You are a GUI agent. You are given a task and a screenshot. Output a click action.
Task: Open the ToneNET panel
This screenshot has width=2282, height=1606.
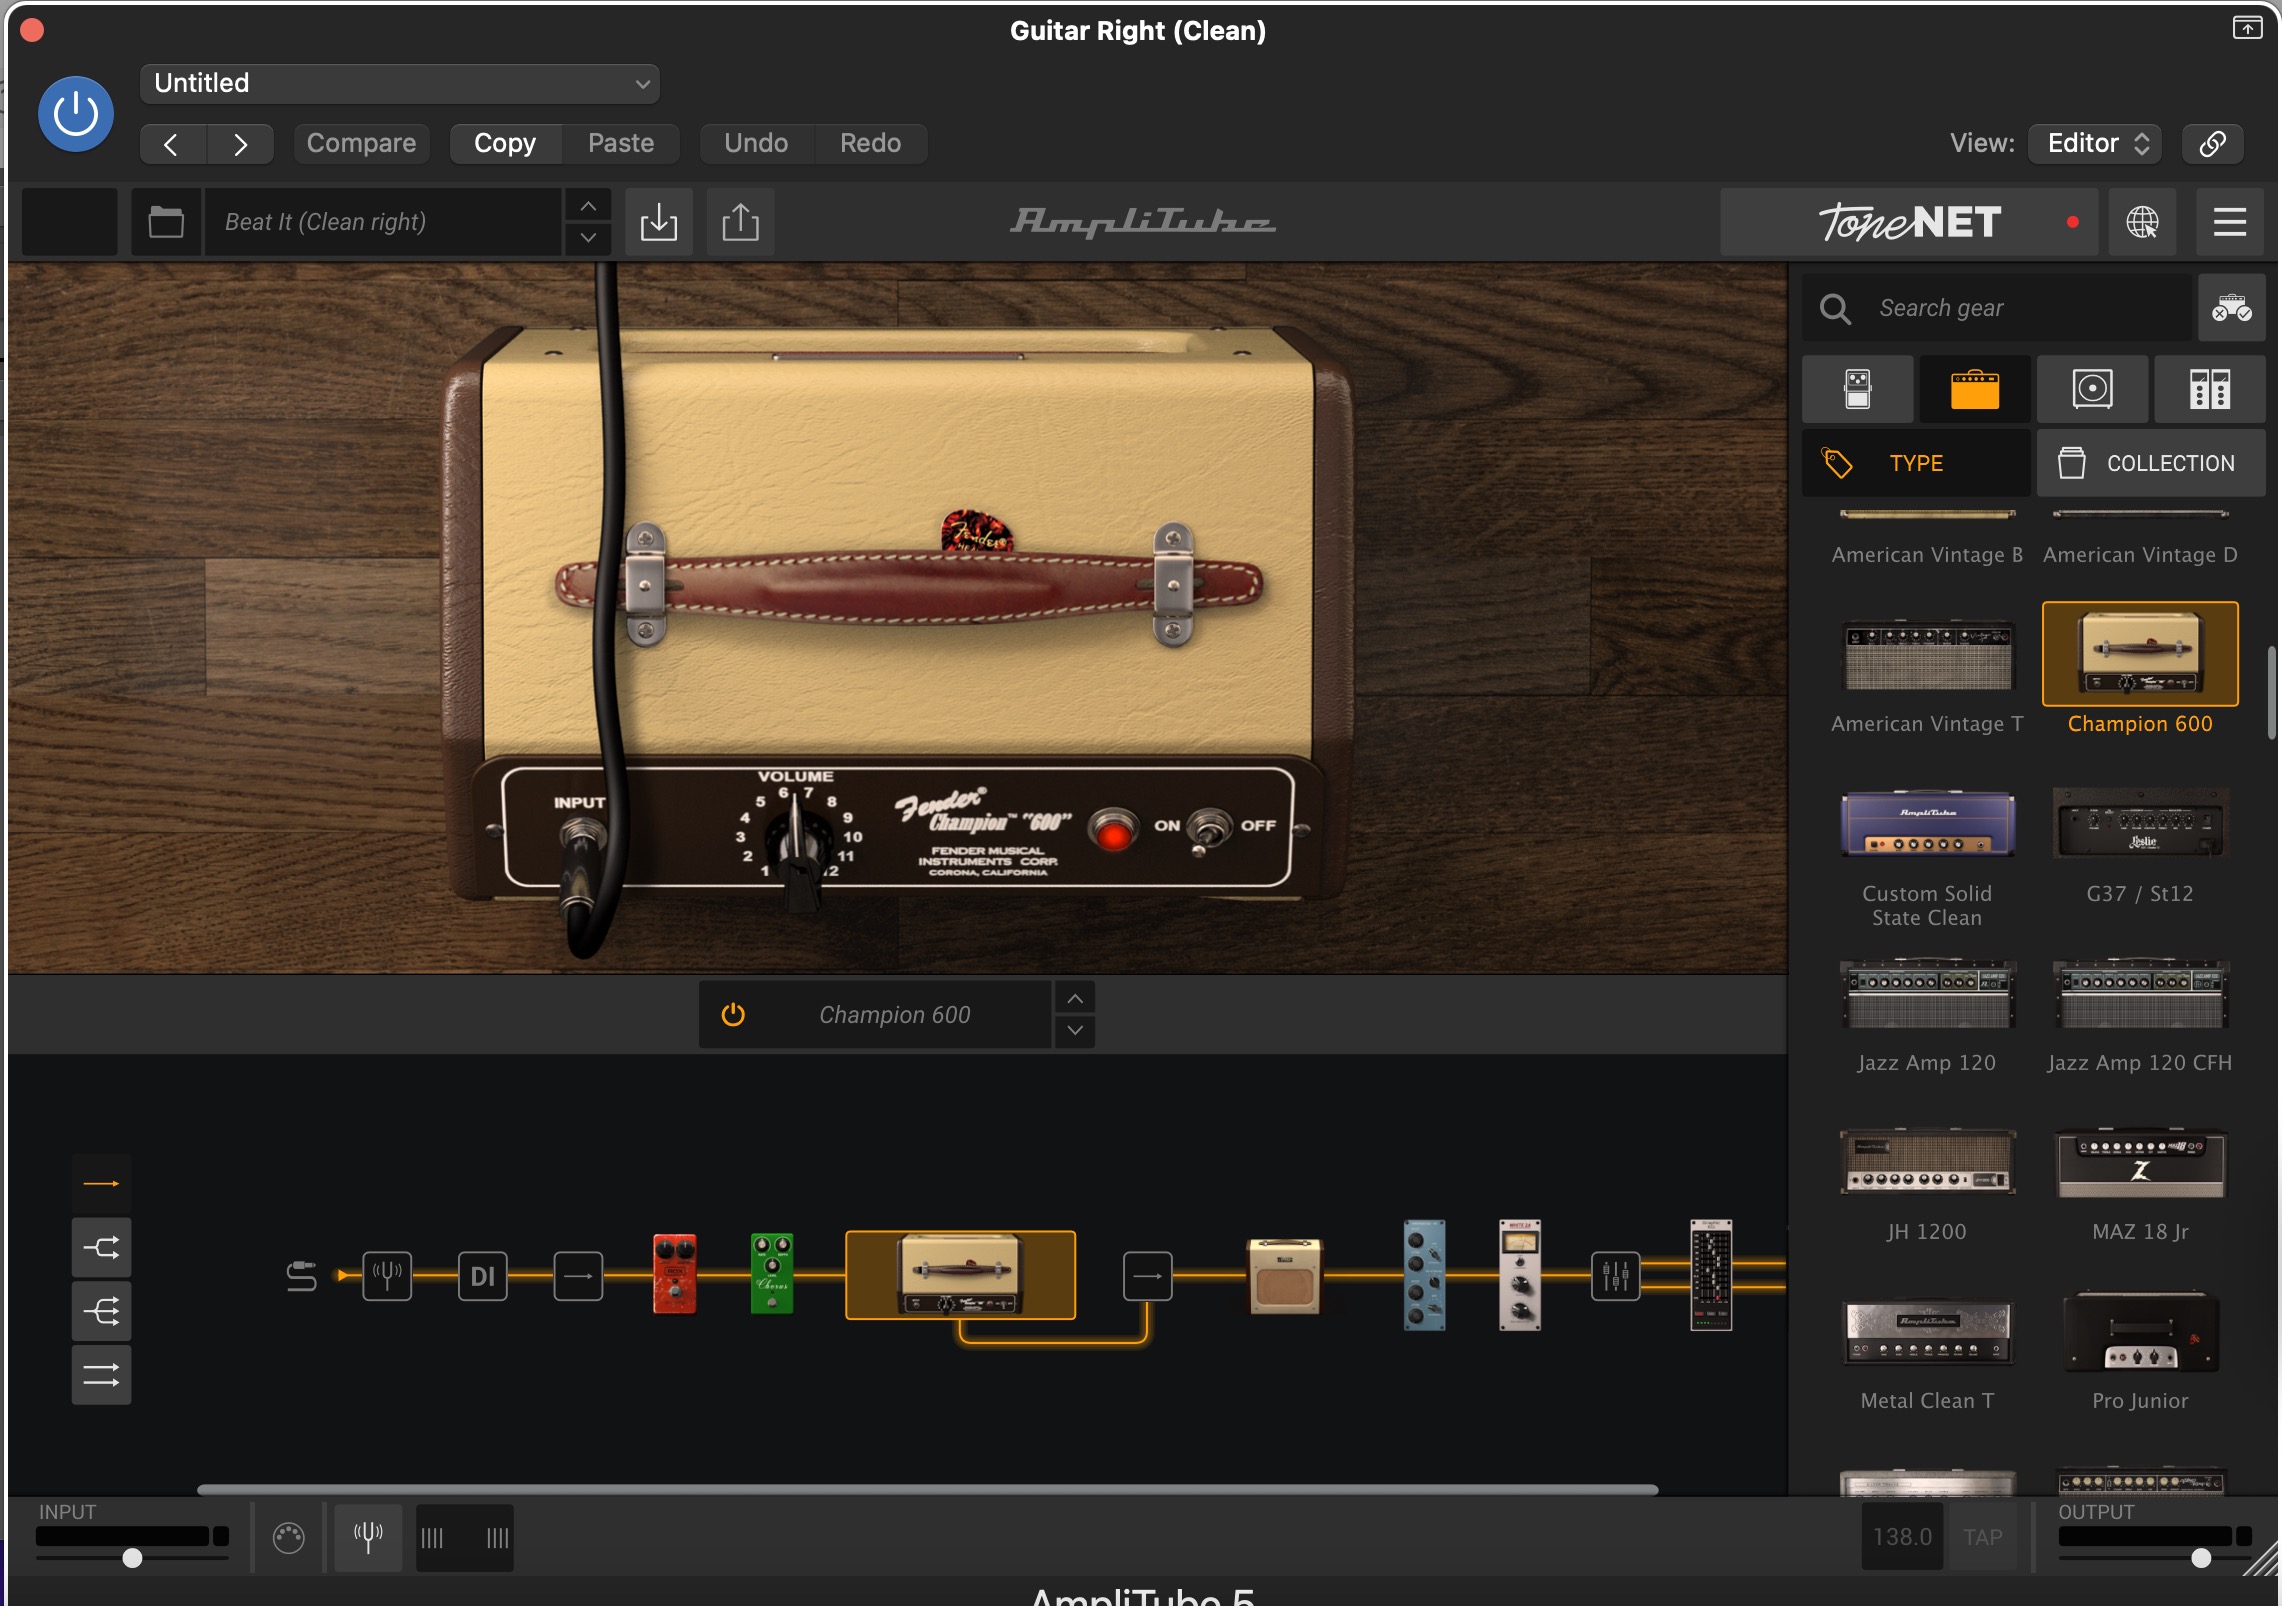[x=1908, y=222]
